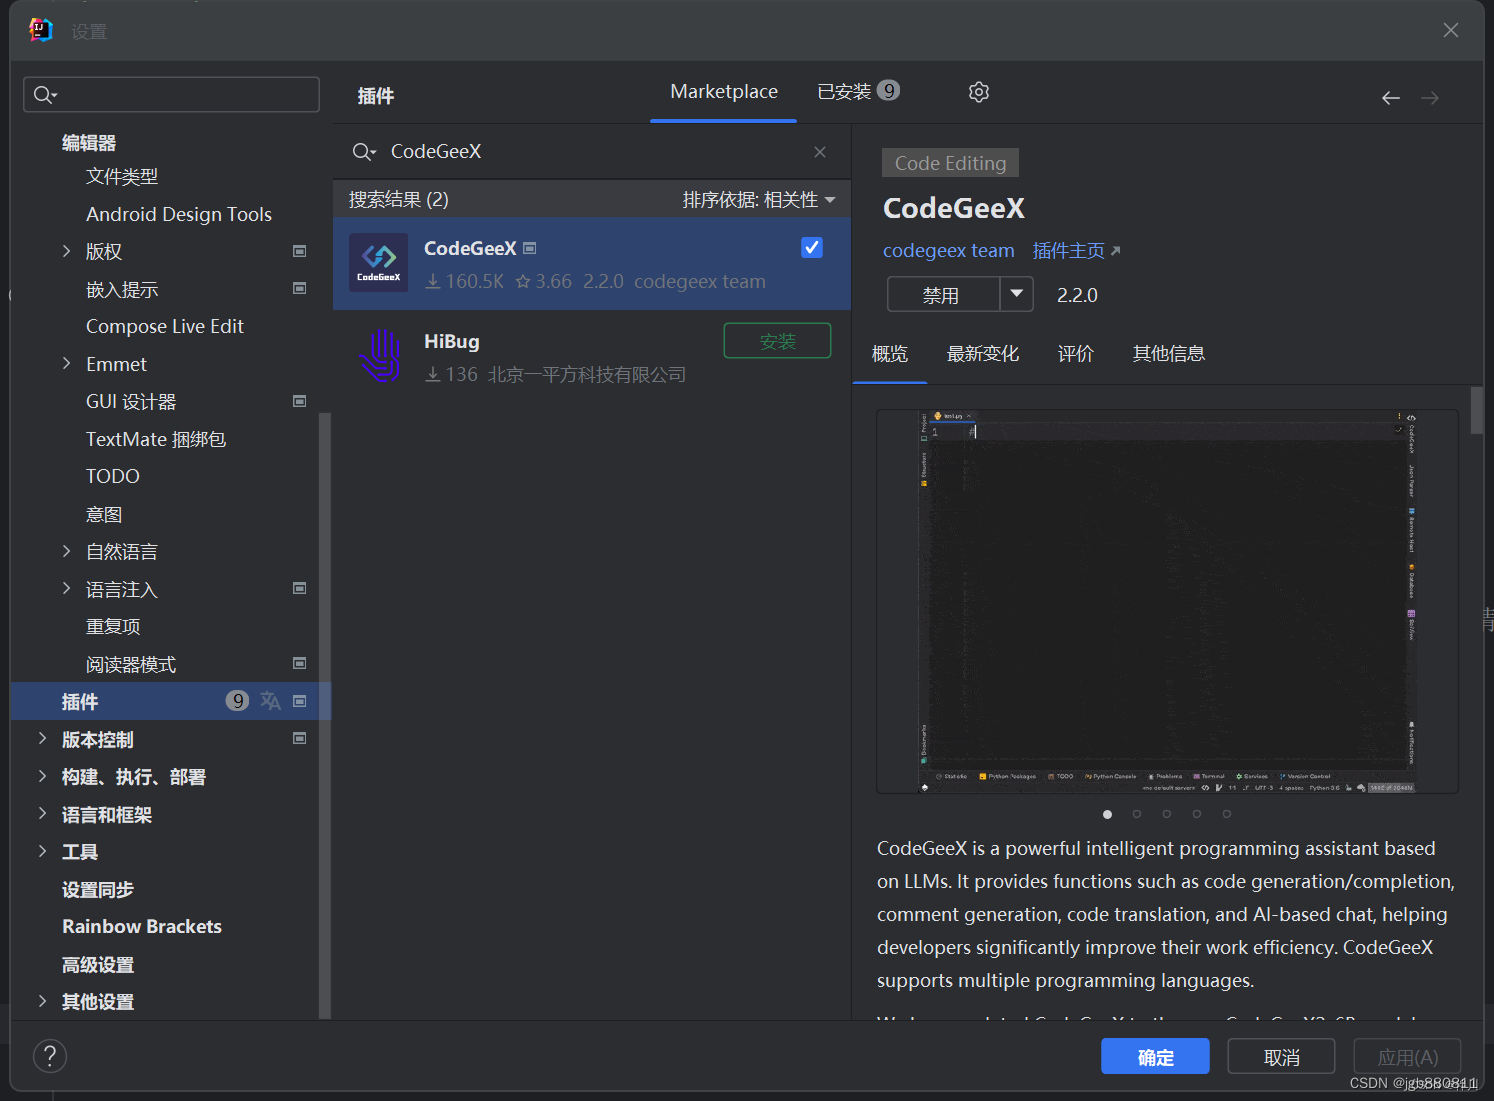The height and width of the screenshot is (1101, 1494).
Task: Select the last screenshot carousel dot
Action: (x=1227, y=814)
